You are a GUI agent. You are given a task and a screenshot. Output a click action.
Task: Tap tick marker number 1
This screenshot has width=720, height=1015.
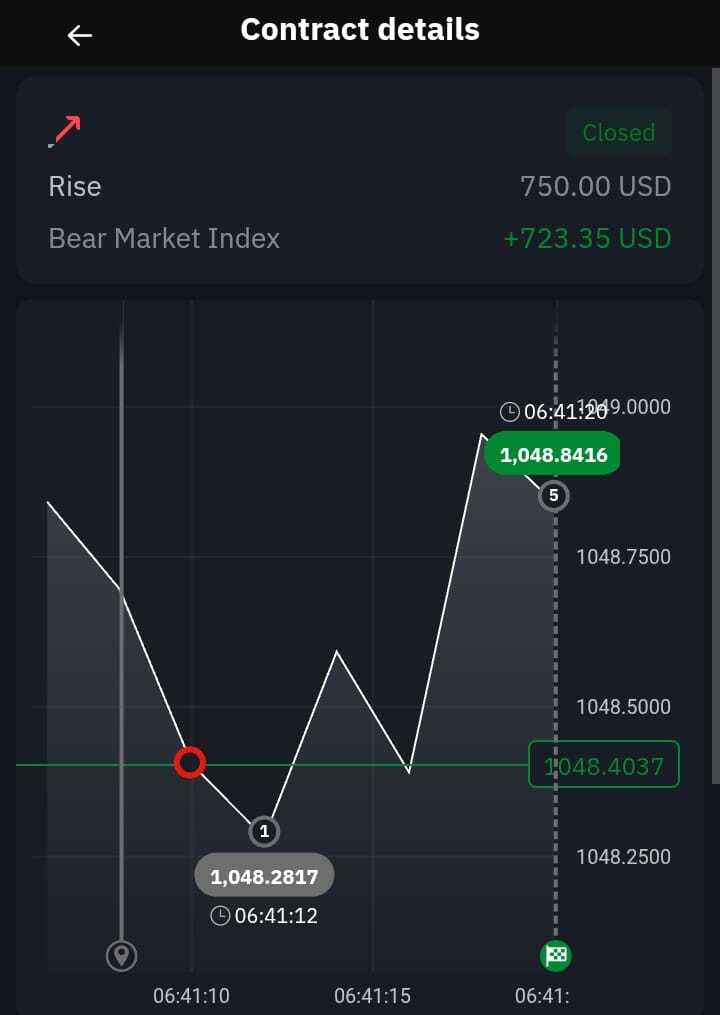pyautogui.click(x=264, y=831)
